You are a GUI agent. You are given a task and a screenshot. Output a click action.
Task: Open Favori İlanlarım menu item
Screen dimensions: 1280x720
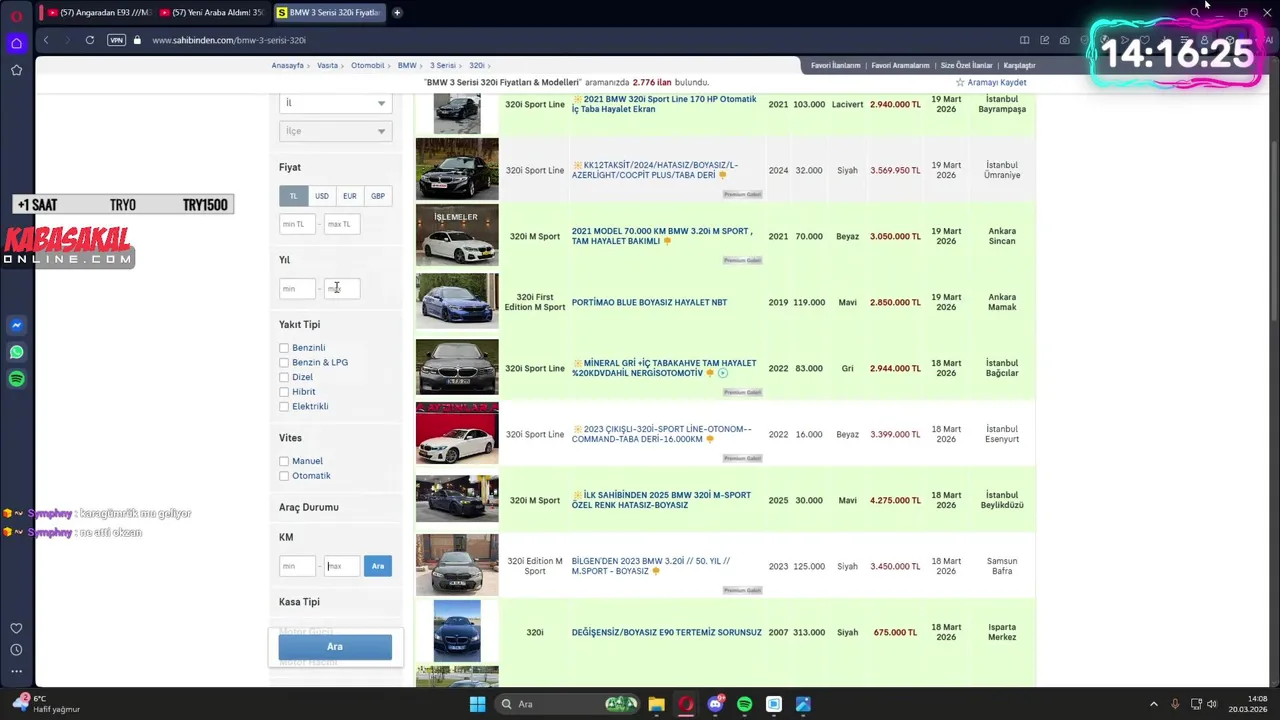(835, 65)
